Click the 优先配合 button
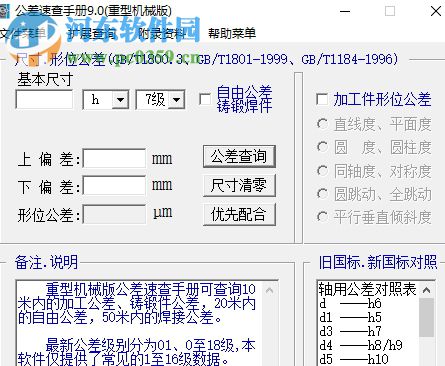Viewport: 445px width, 366px height. click(x=239, y=214)
